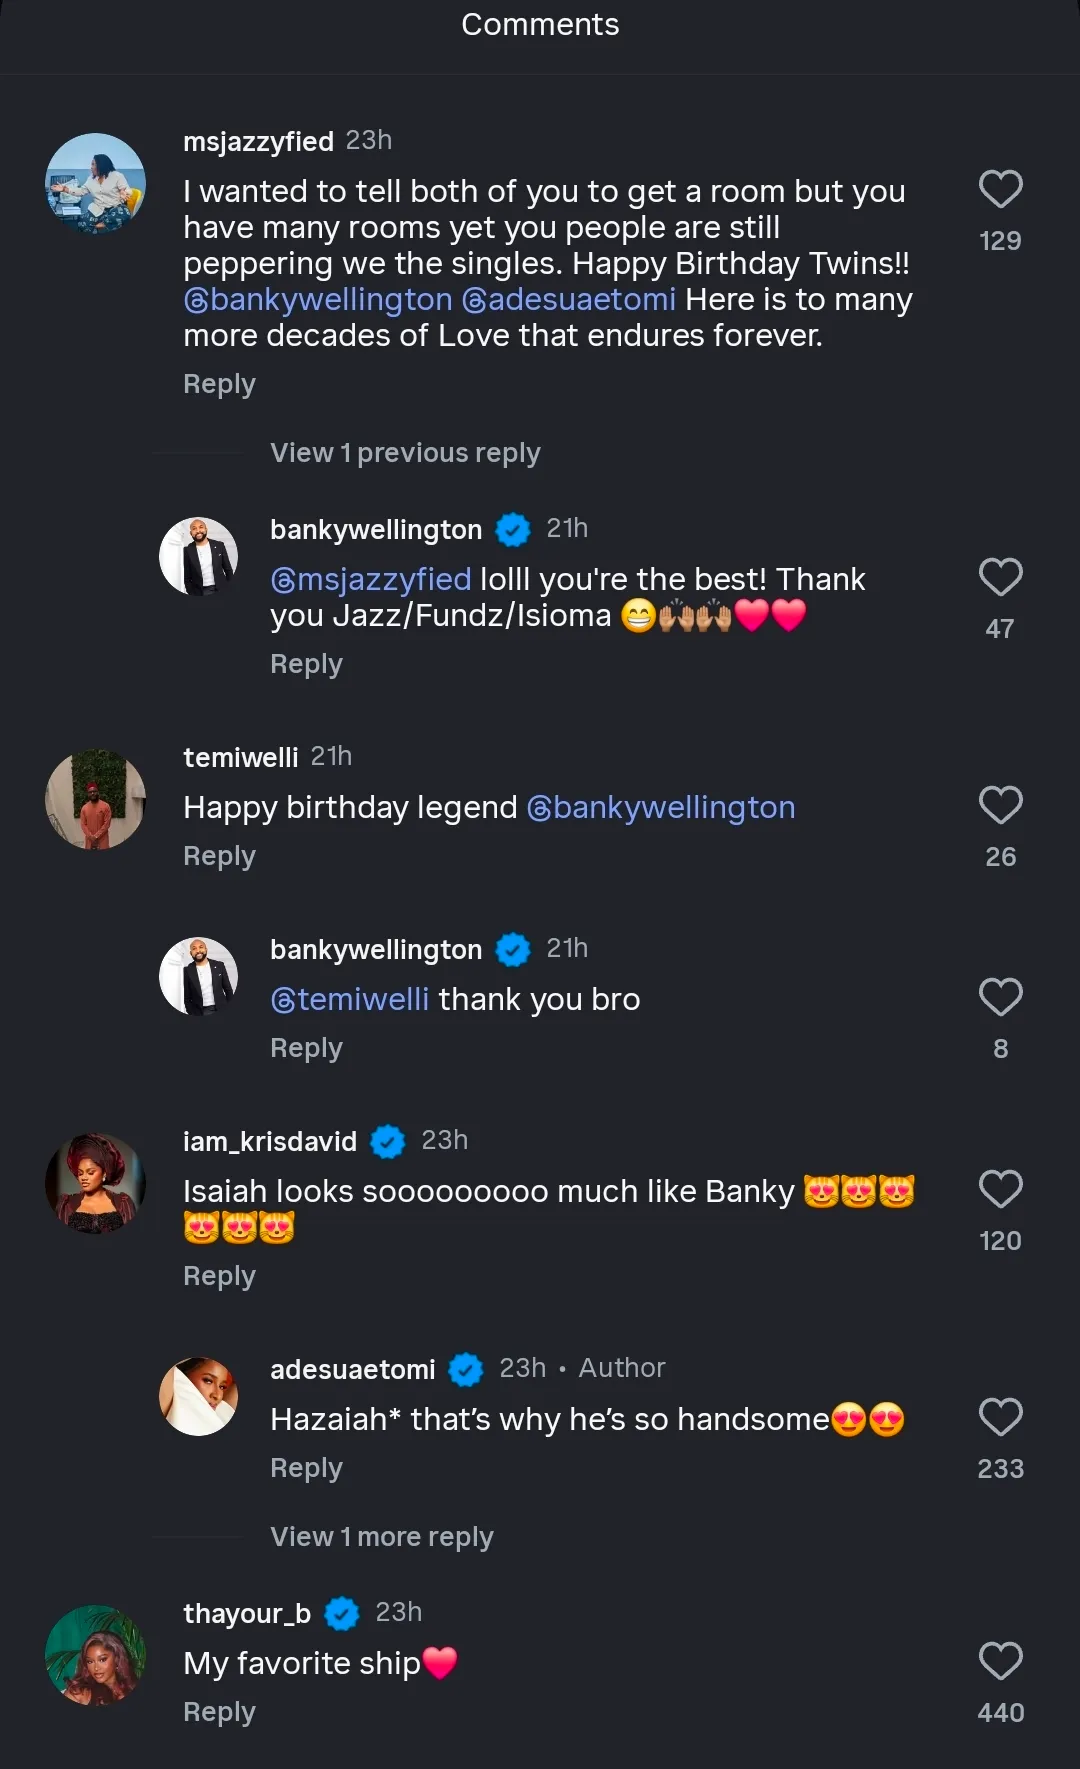Tap the heart on temiwelli's comment
This screenshot has height=1769, width=1080.
(1000, 805)
